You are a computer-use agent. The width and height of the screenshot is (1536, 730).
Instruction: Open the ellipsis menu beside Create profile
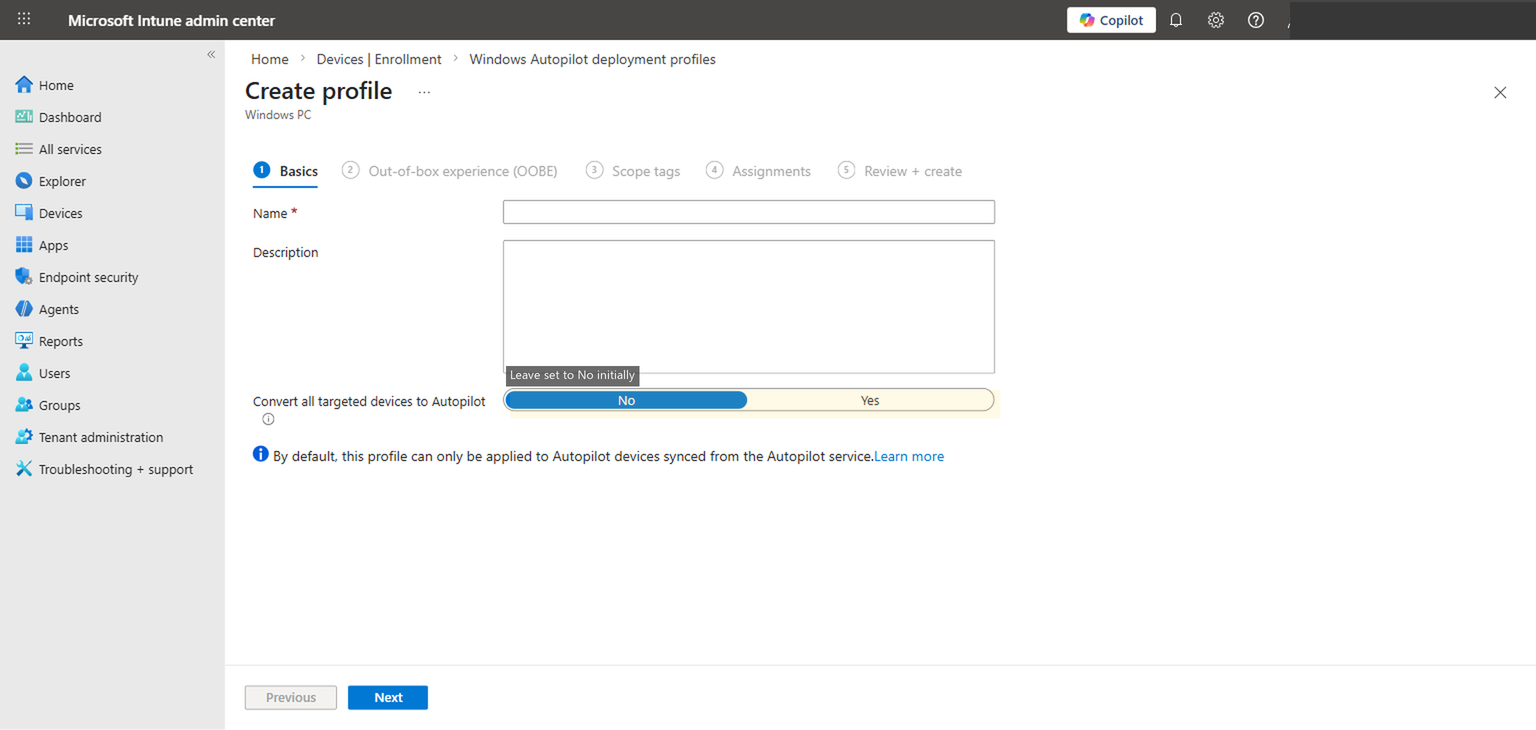(x=423, y=91)
